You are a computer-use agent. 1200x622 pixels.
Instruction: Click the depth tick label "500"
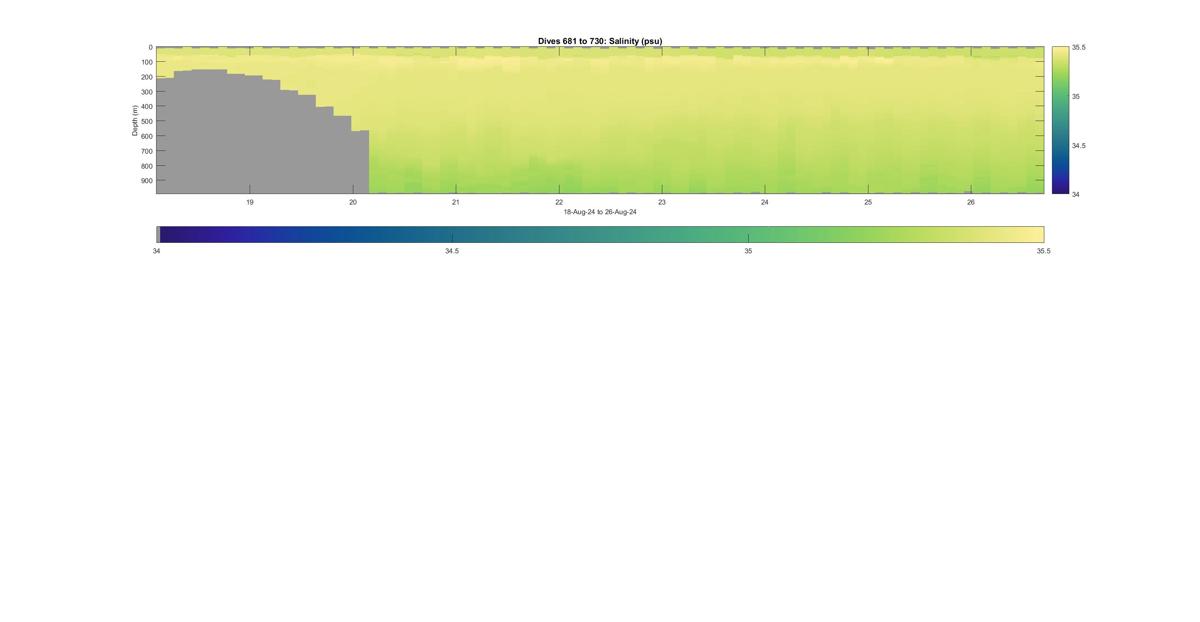coord(147,122)
